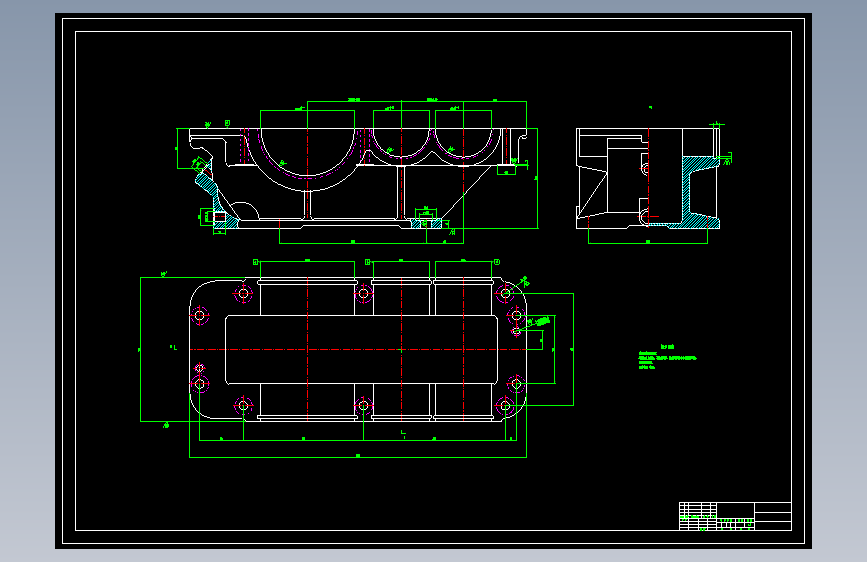Select the overall length dimension below plan view
Image resolution: width=867 pixels, height=562 pixels.
tap(358, 456)
